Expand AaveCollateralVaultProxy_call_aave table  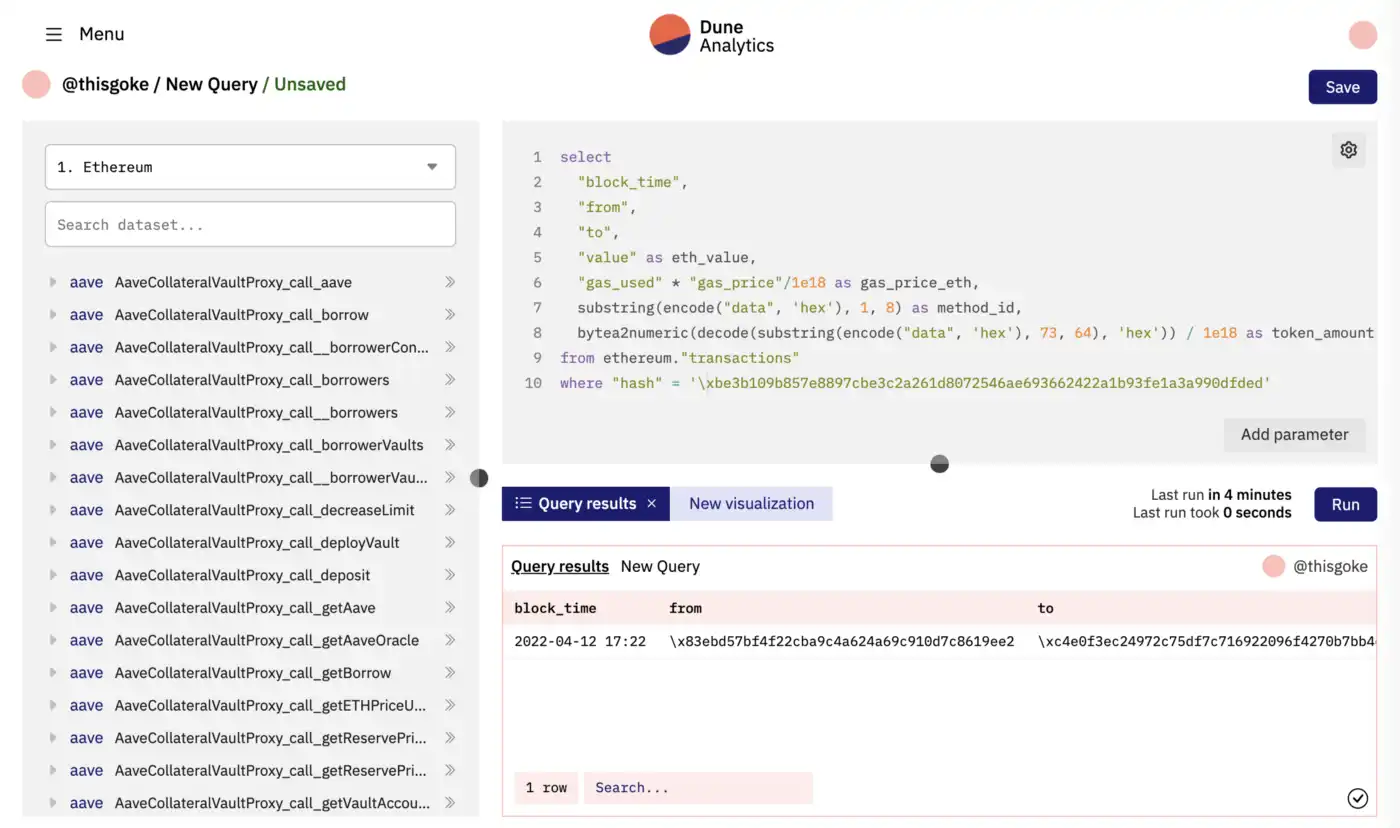[x=53, y=282]
